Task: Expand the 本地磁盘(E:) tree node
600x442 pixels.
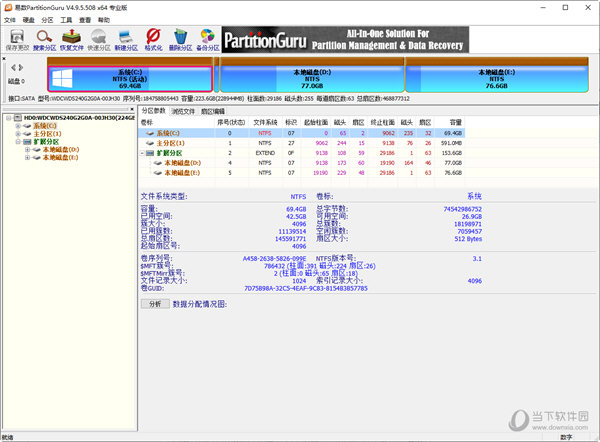Action: click(27, 157)
